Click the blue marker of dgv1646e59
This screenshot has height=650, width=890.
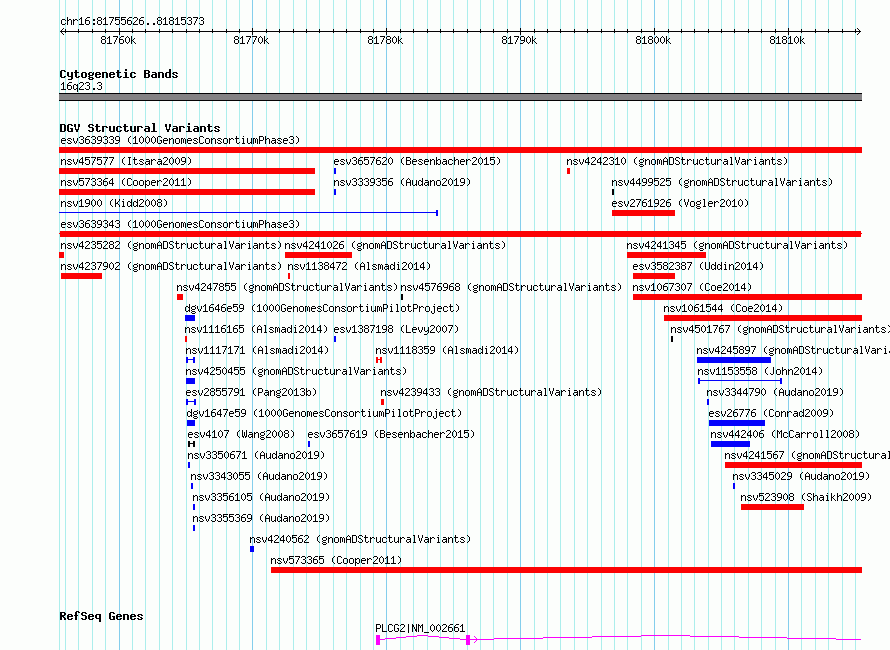point(190,318)
